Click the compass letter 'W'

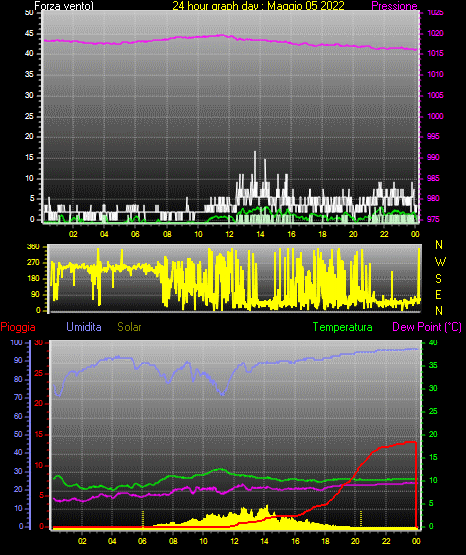[440, 262]
